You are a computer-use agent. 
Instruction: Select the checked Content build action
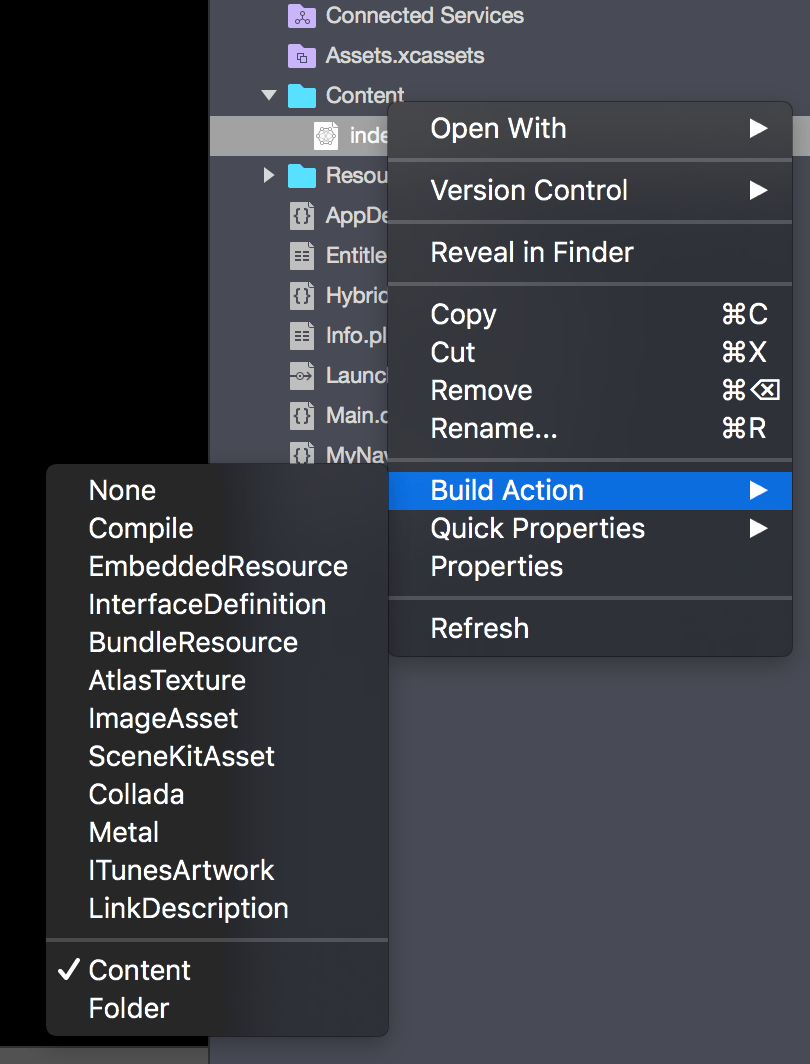[139, 969]
